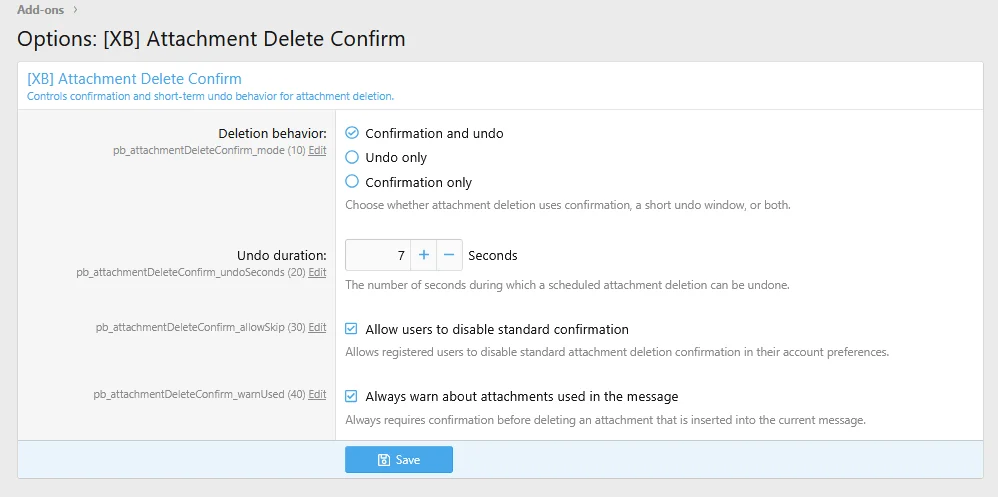The image size is (998, 497).
Task: Click the 'Undo duration:' label
Action: coord(281,256)
